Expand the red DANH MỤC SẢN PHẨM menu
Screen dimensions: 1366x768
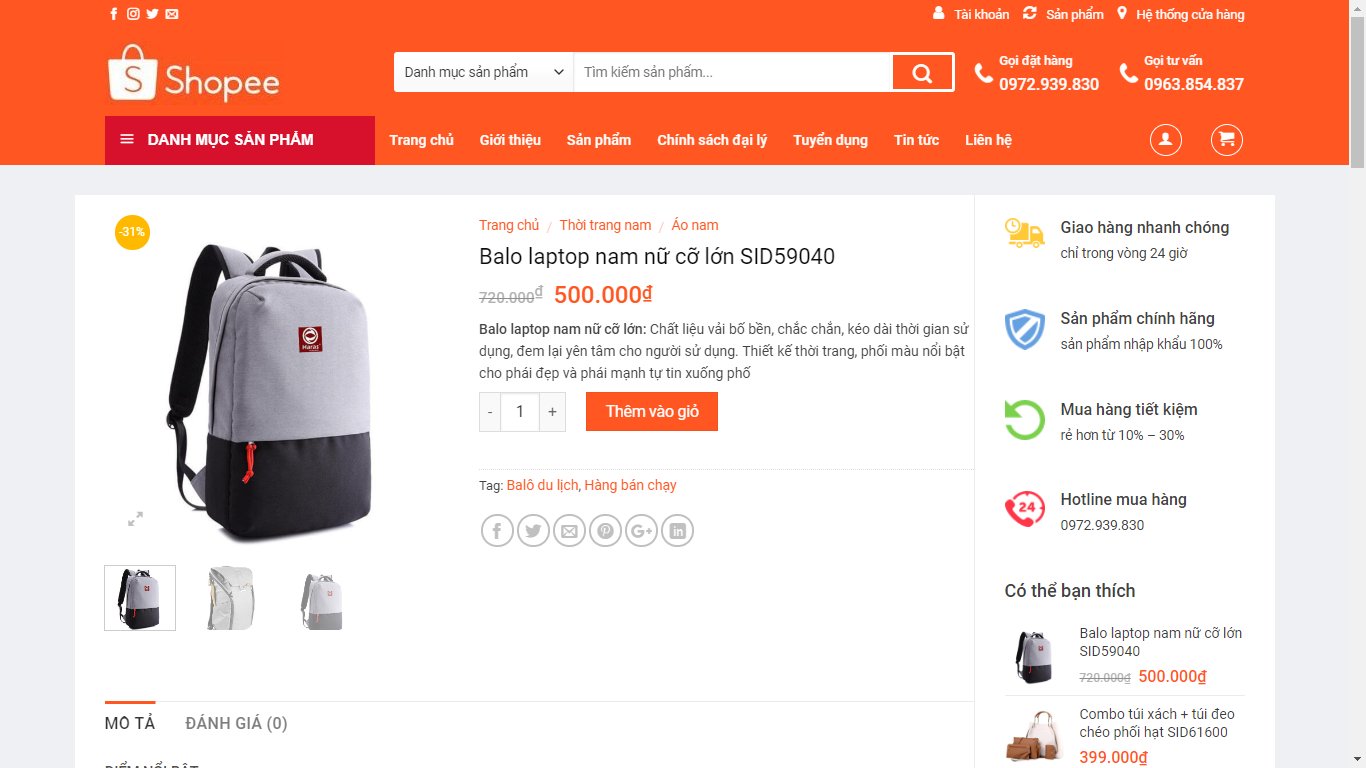click(240, 140)
